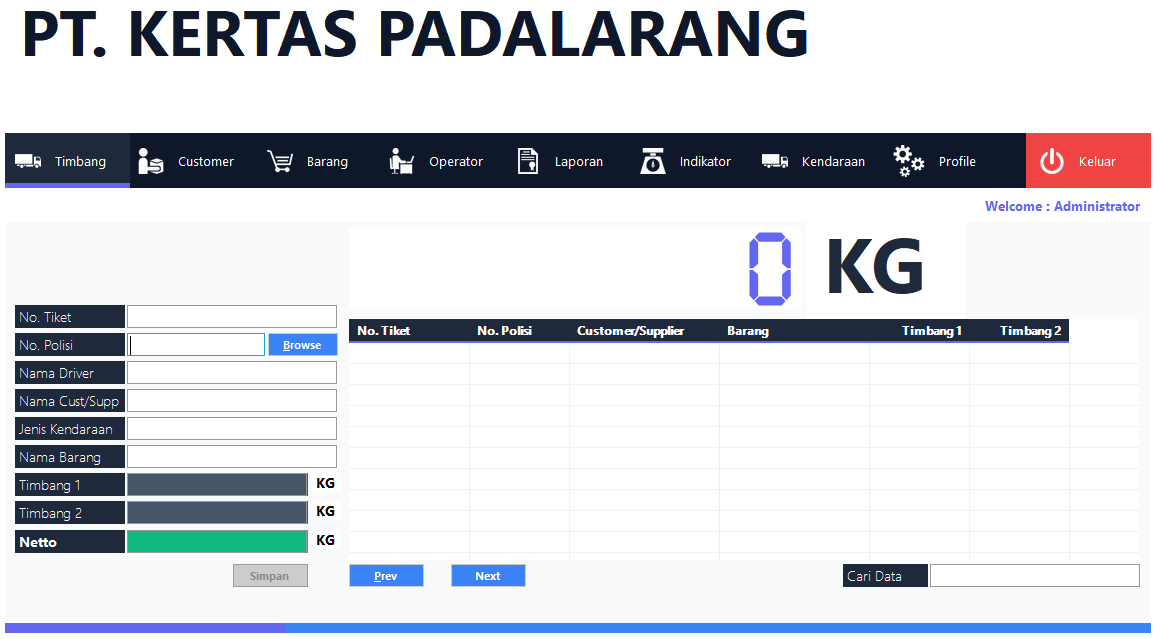Click the Cari Data search field
The height and width of the screenshot is (639, 1160).
tap(1034, 575)
